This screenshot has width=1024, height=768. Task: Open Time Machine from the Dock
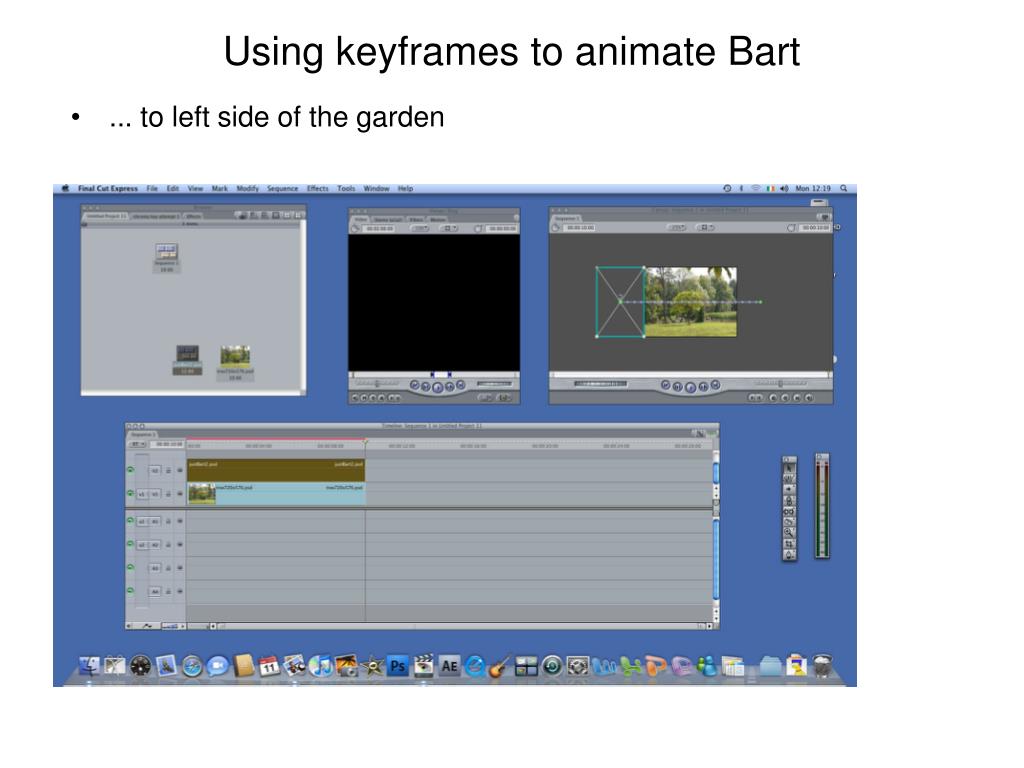[552, 666]
